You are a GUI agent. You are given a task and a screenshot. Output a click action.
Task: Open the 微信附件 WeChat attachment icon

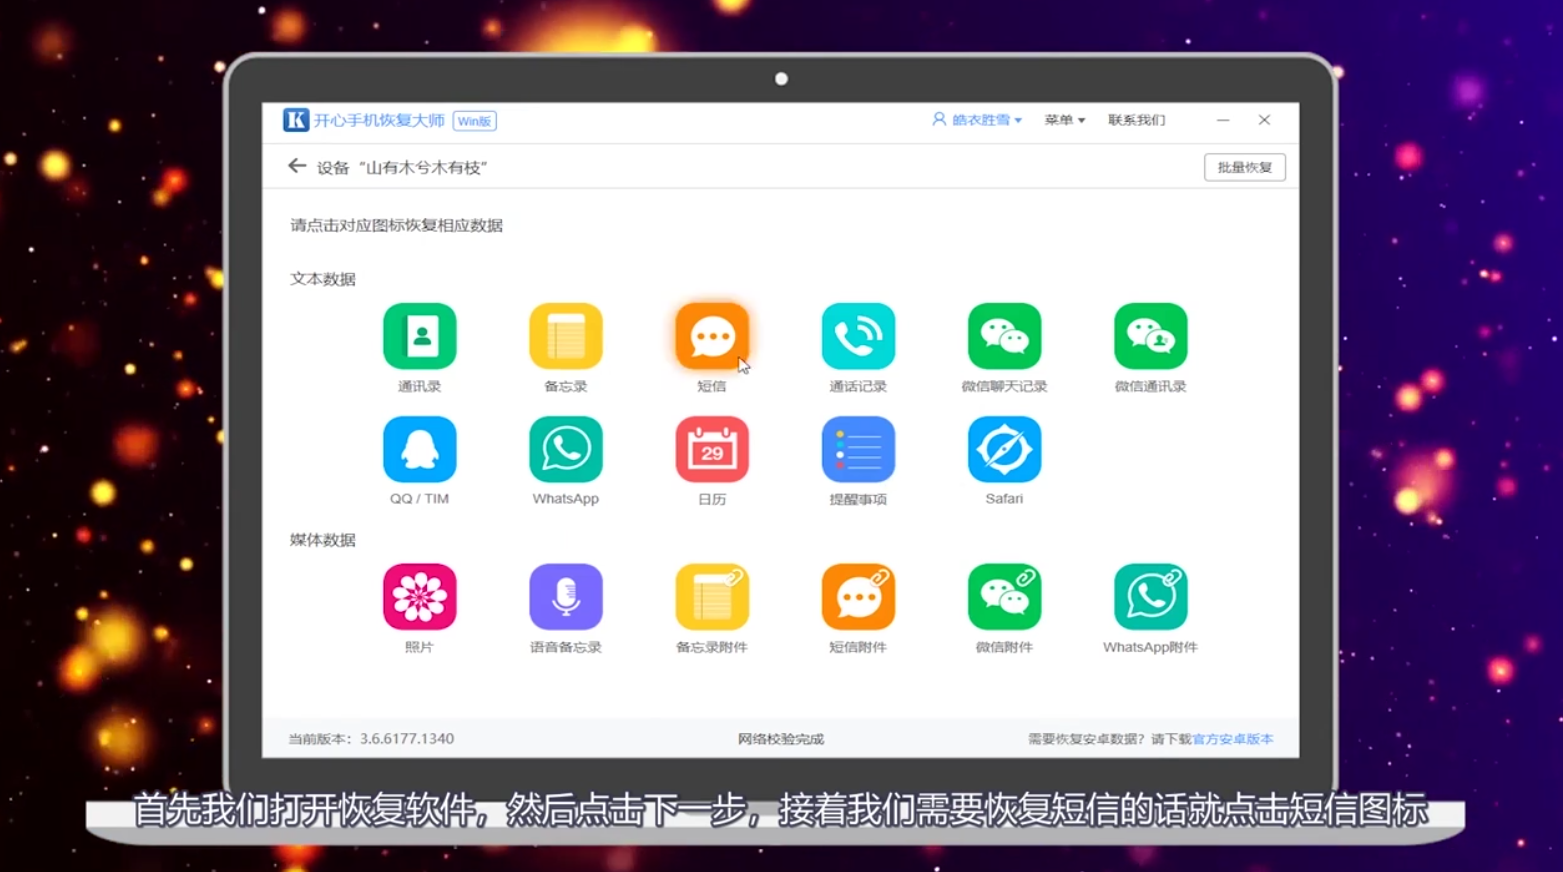(1004, 597)
